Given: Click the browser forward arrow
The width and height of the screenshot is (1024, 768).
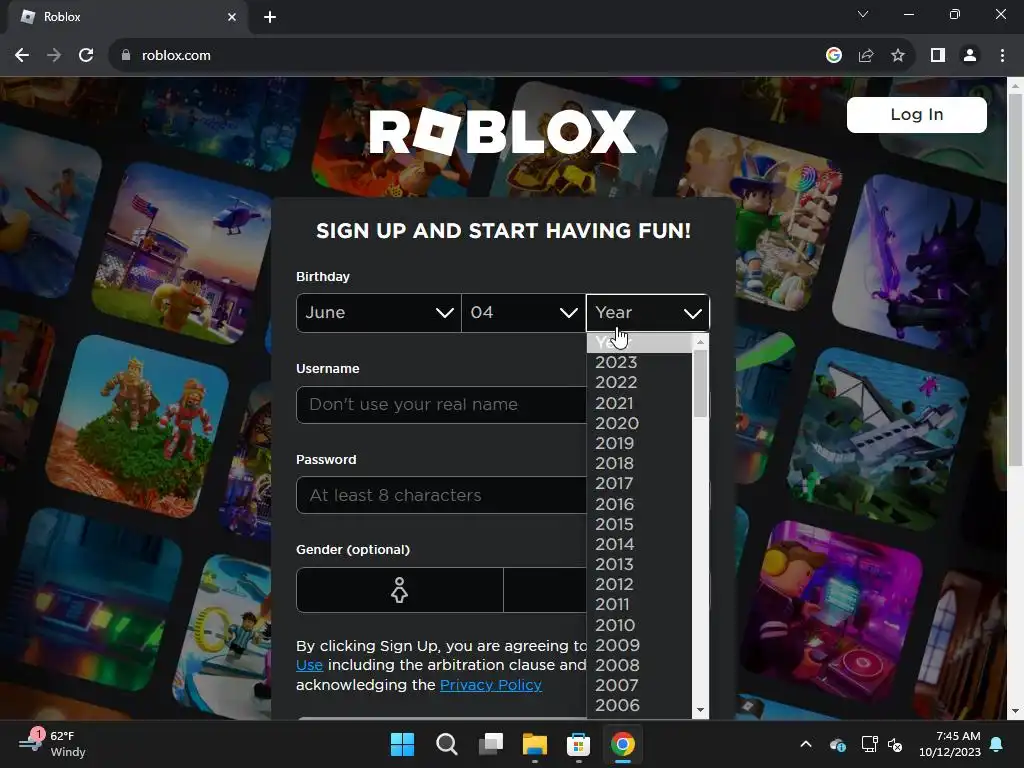Looking at the screenshot, I should 54,56.
